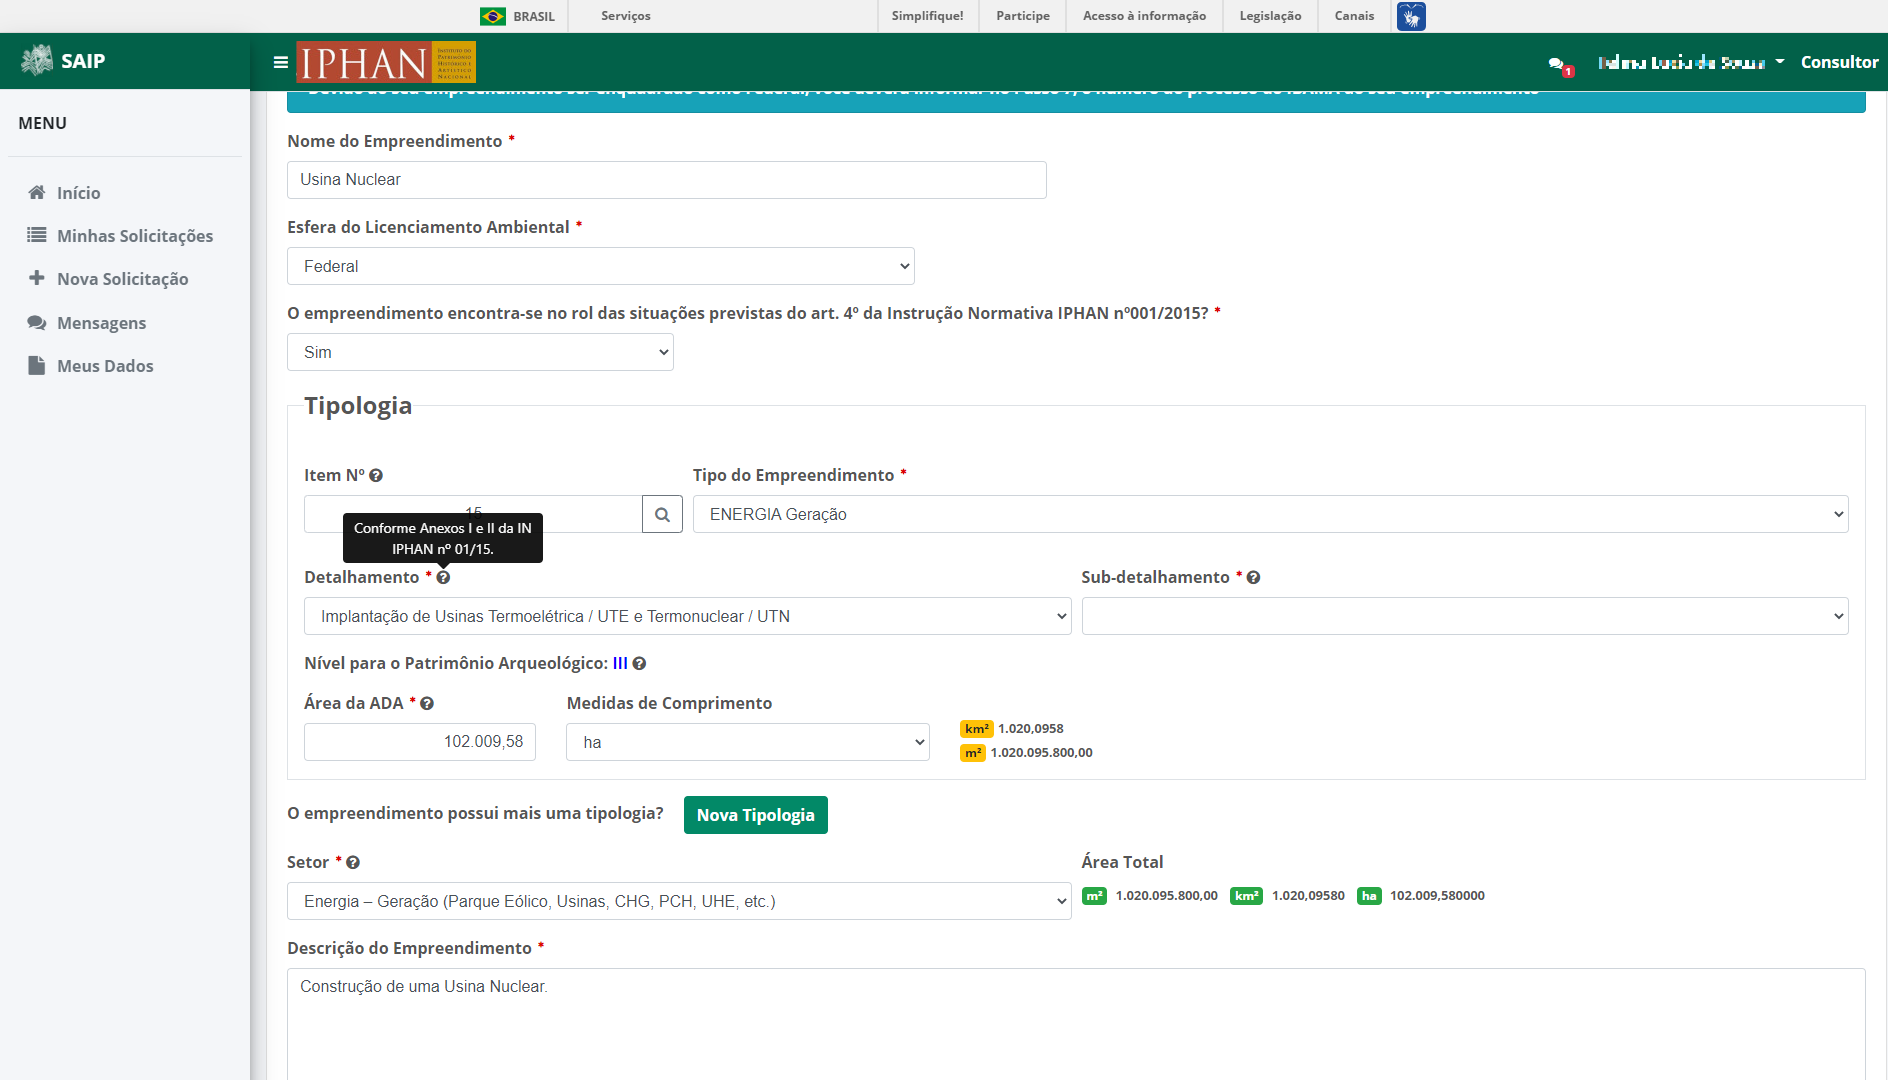This screenshot has height=1080, width=1888.
Task: Click the chat icon beside Mensagens
Action: (37, 322)
